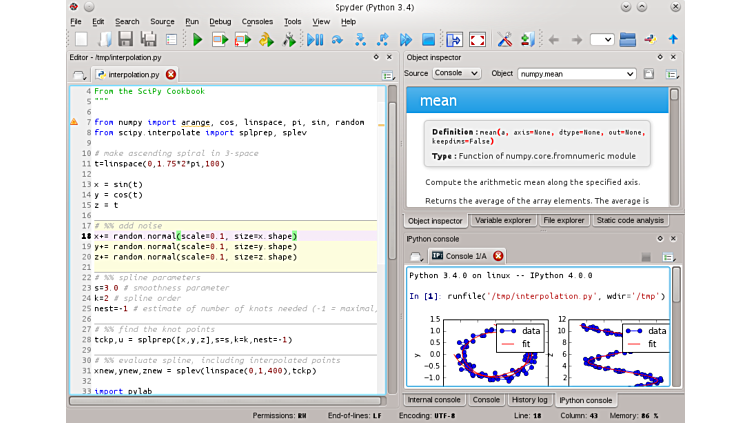Switch to the Variable explorer tab
Screen dimensions: 752x423
coord(503,220)
